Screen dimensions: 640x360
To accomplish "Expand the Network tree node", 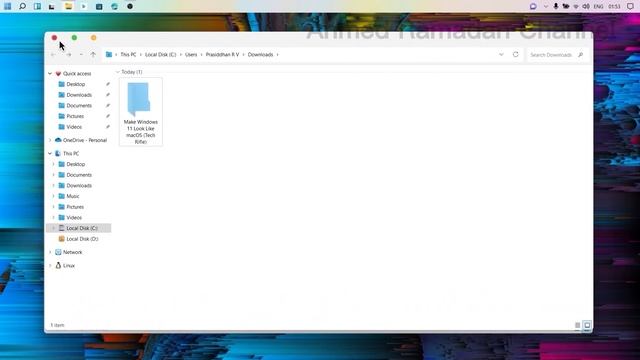I will [50, 252].
